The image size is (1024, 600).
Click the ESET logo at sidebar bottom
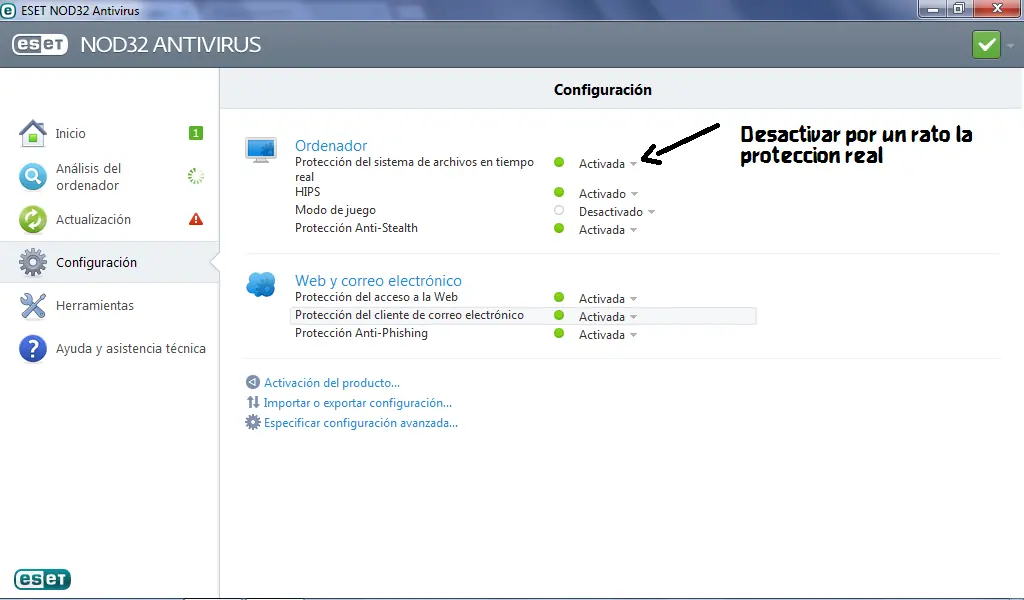point(42,579)
